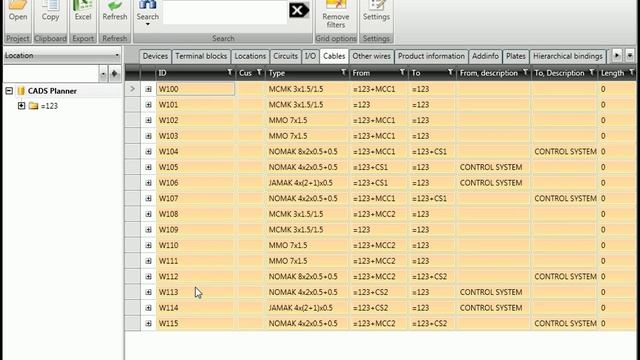
Task: Switch to the Other wires tab
Action: (371, 56)
